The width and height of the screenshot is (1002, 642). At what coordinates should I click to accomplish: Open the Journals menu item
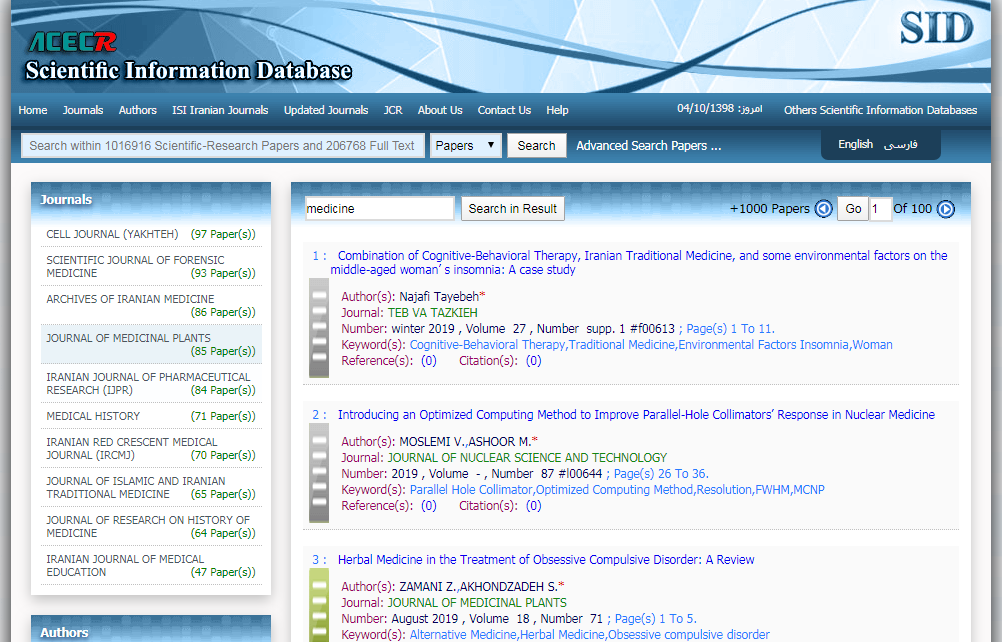click(x=83, y=110)
